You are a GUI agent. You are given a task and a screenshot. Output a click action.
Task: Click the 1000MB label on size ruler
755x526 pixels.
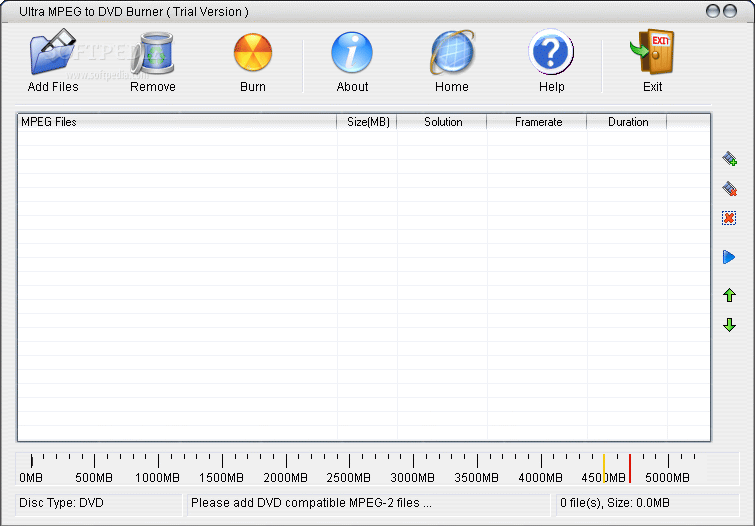[157, 478]
